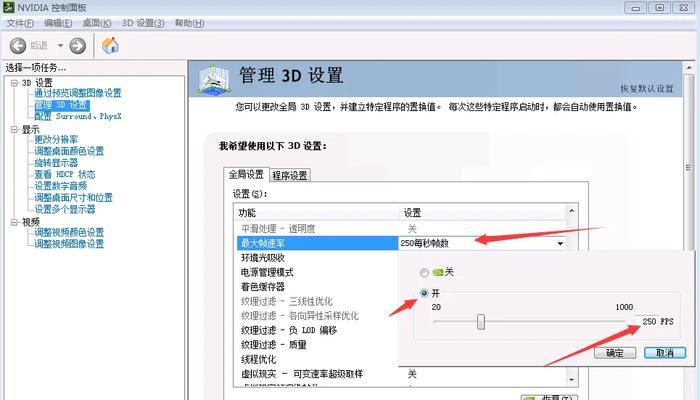Click main panel scrollbar up arrow
Screen dimensions: 700x400
(689, 68)
